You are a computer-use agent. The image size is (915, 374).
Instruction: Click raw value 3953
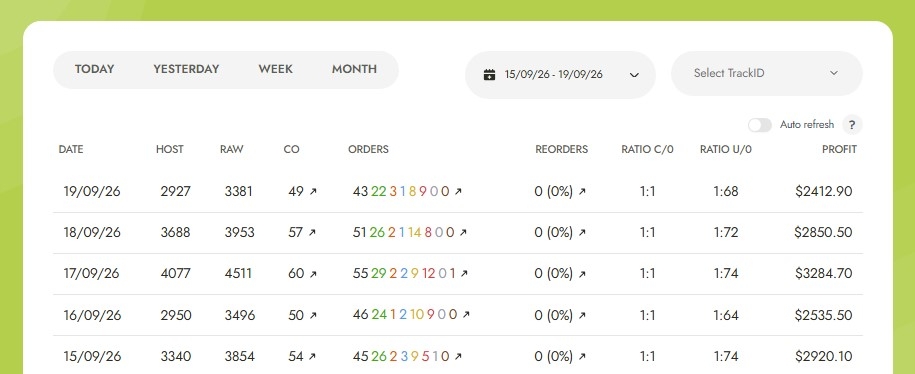pyautogui.click(x=240, y=232)
